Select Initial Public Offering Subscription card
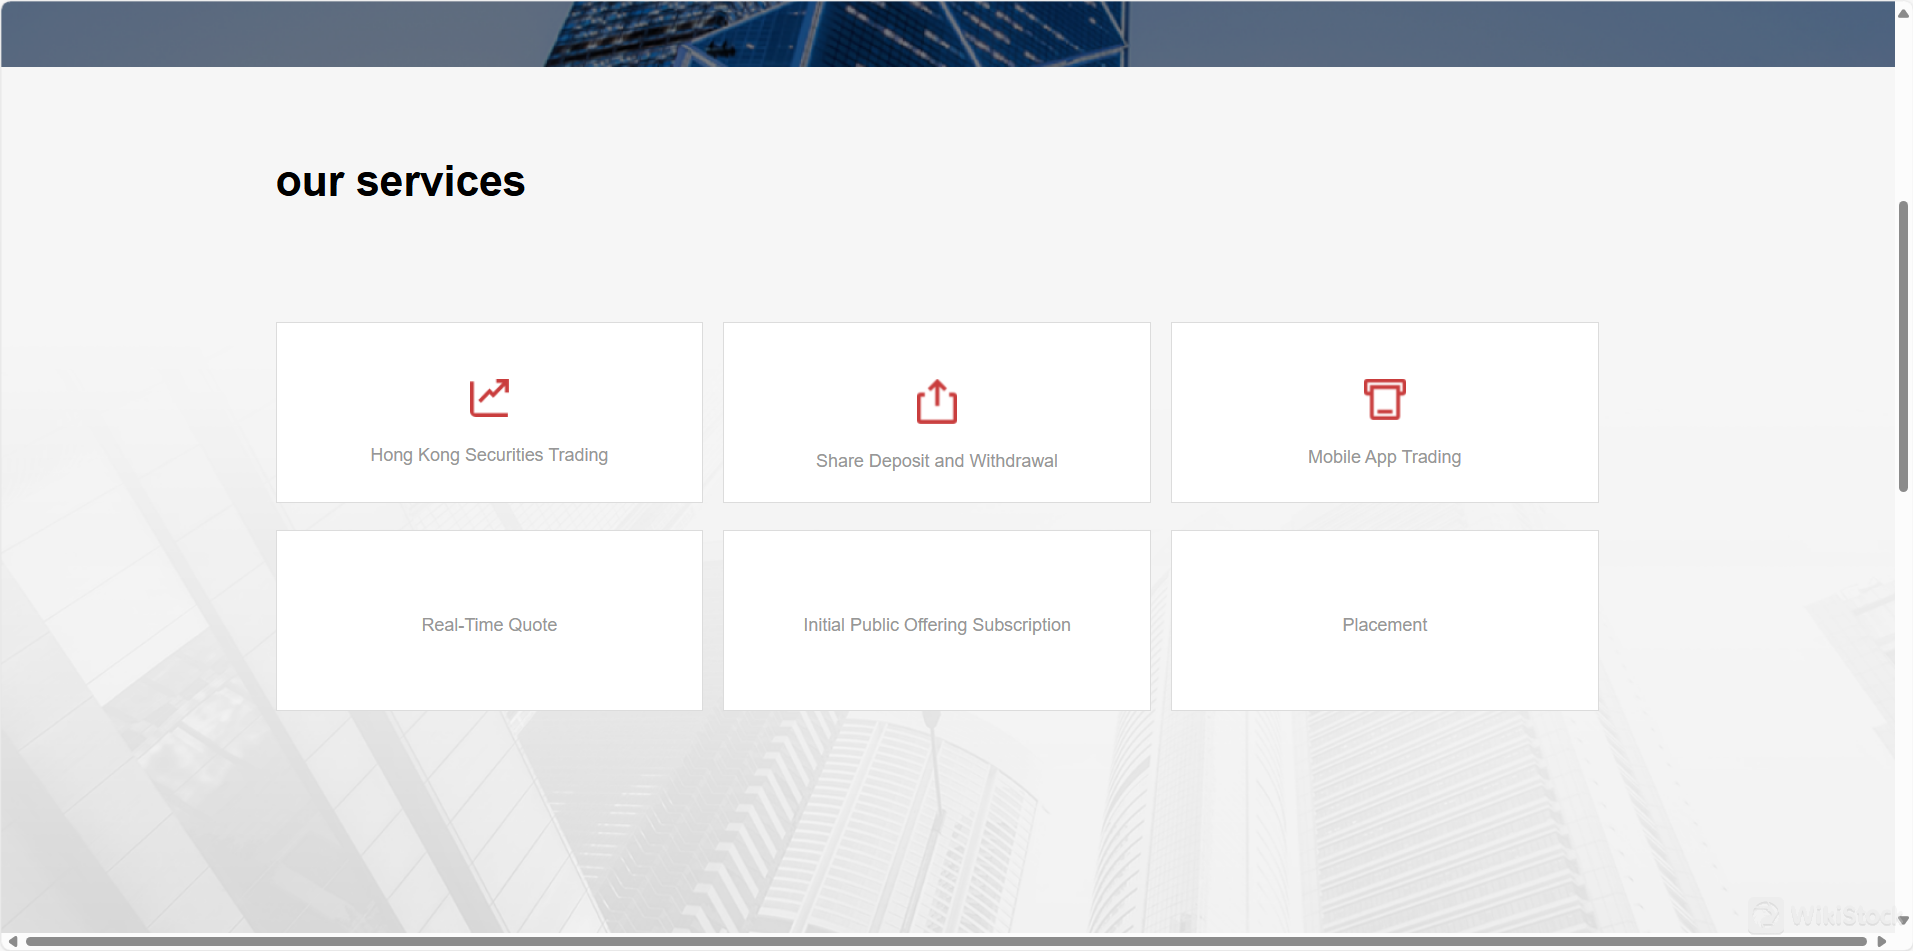 936,621
